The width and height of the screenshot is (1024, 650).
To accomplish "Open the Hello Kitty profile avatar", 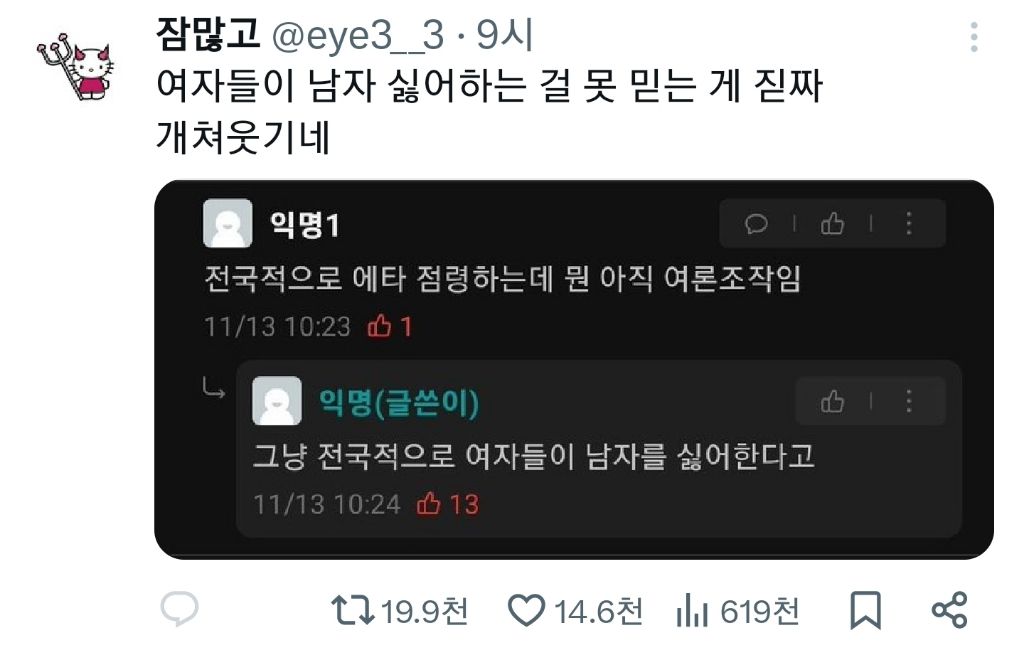I will pos(76,67).
